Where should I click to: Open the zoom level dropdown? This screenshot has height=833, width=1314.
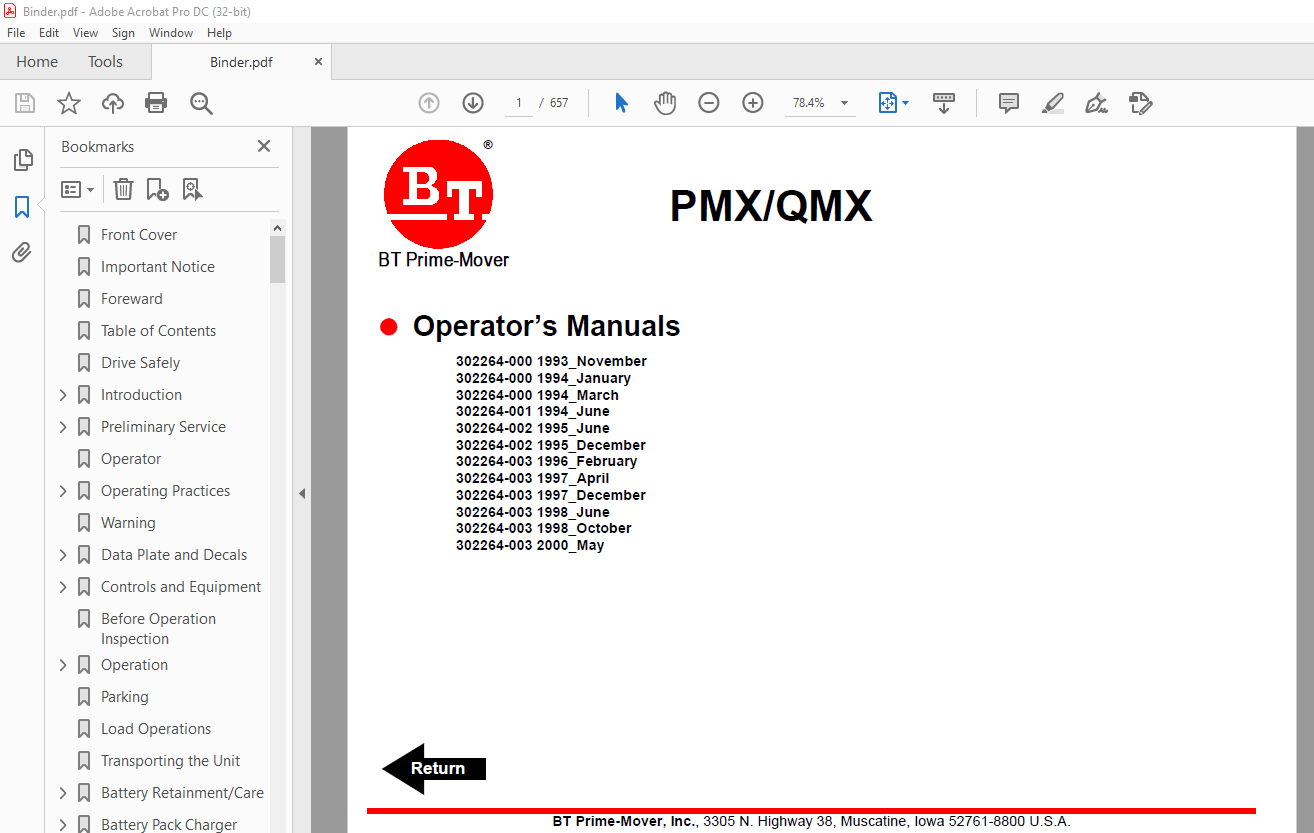844,103
